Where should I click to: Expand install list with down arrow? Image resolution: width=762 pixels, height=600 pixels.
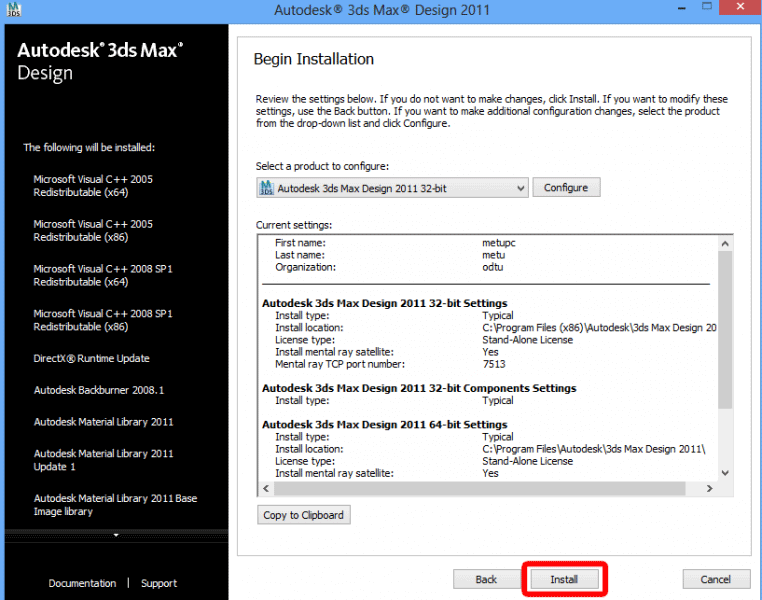pos(116,535)
